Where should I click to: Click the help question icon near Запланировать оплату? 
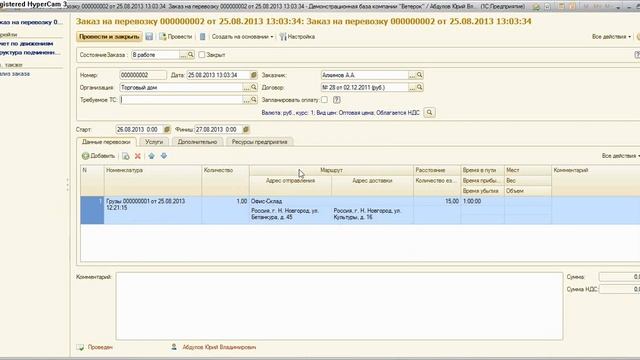(336, 100)
